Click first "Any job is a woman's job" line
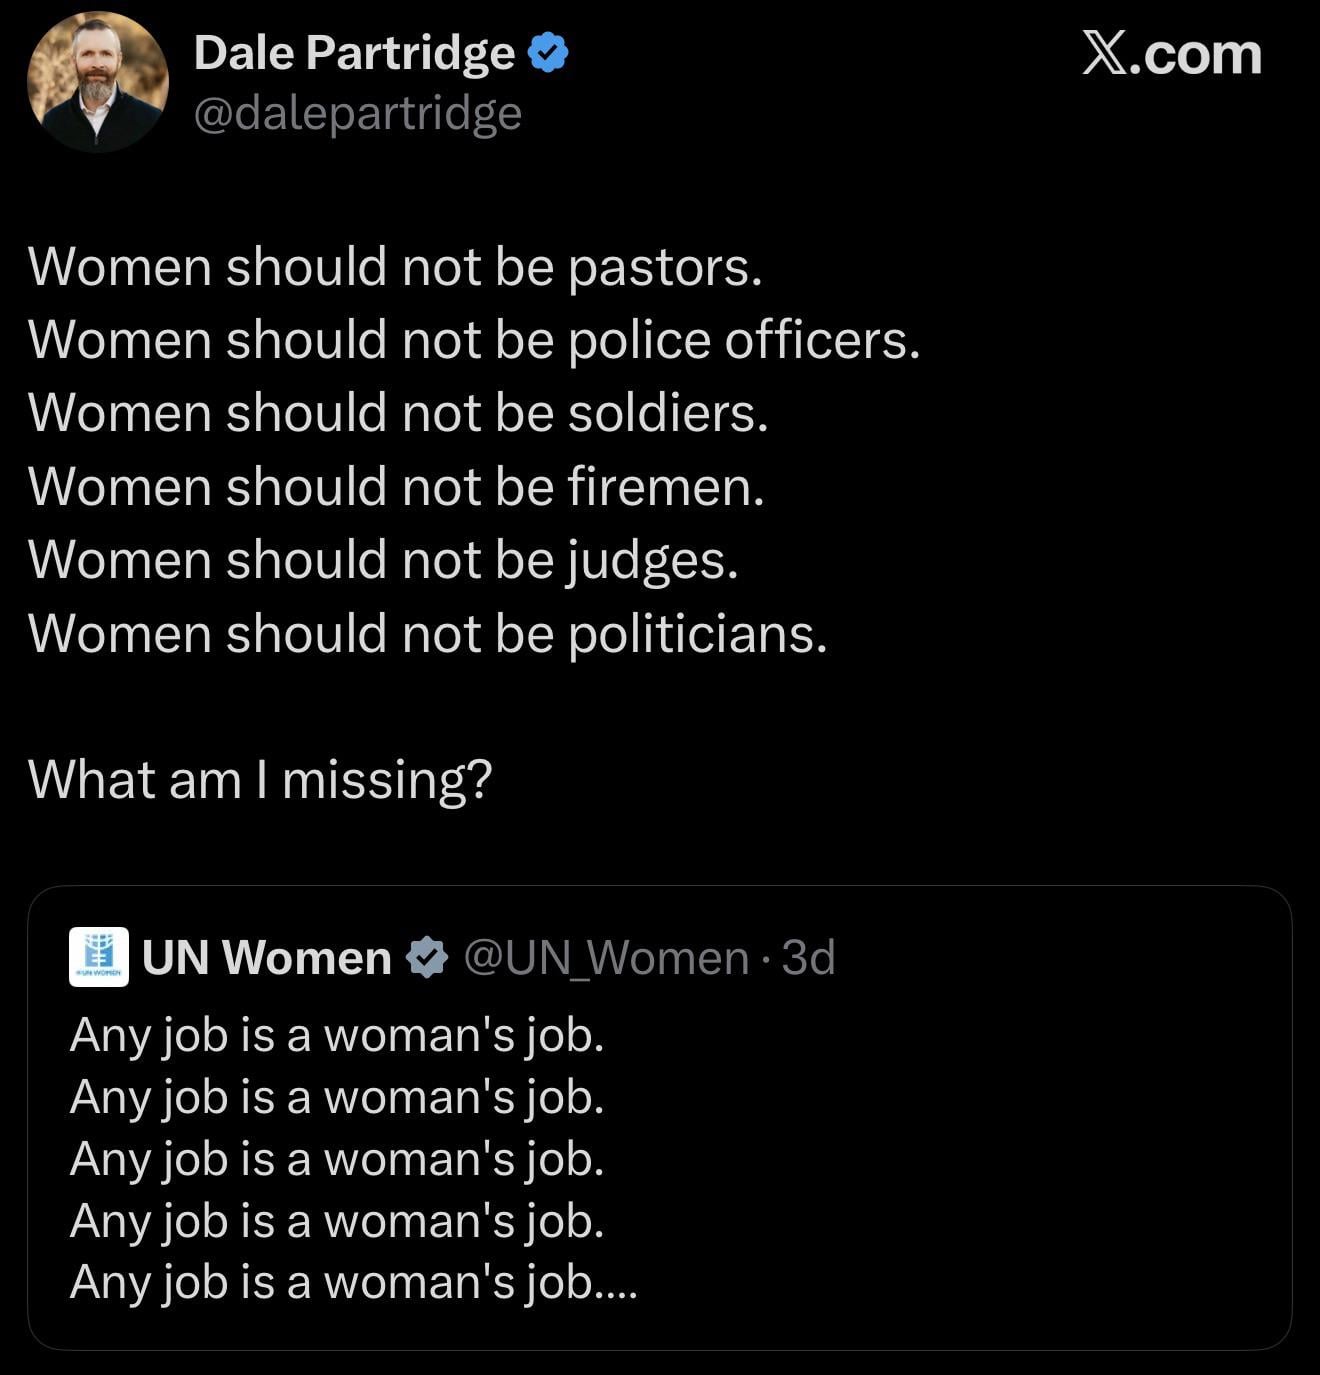This screenshot has width=1320, height=1375. pyautogui.click(x=337, y=1034)
